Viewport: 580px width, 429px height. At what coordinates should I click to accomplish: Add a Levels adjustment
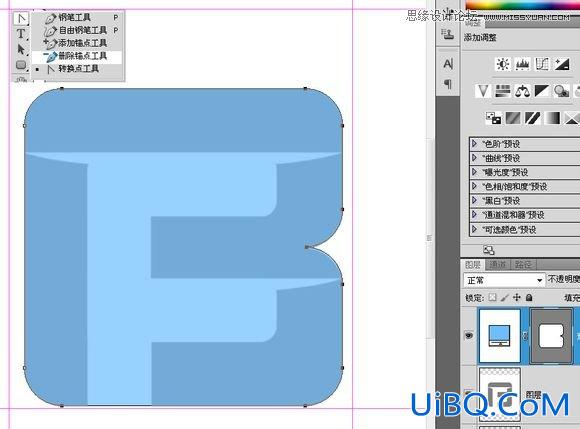(x=522, y=64)
